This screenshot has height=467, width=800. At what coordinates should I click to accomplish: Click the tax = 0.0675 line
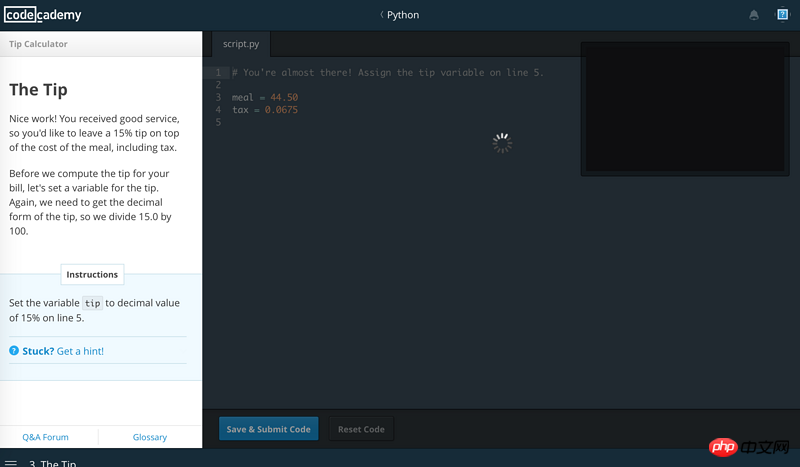[265, 110]
